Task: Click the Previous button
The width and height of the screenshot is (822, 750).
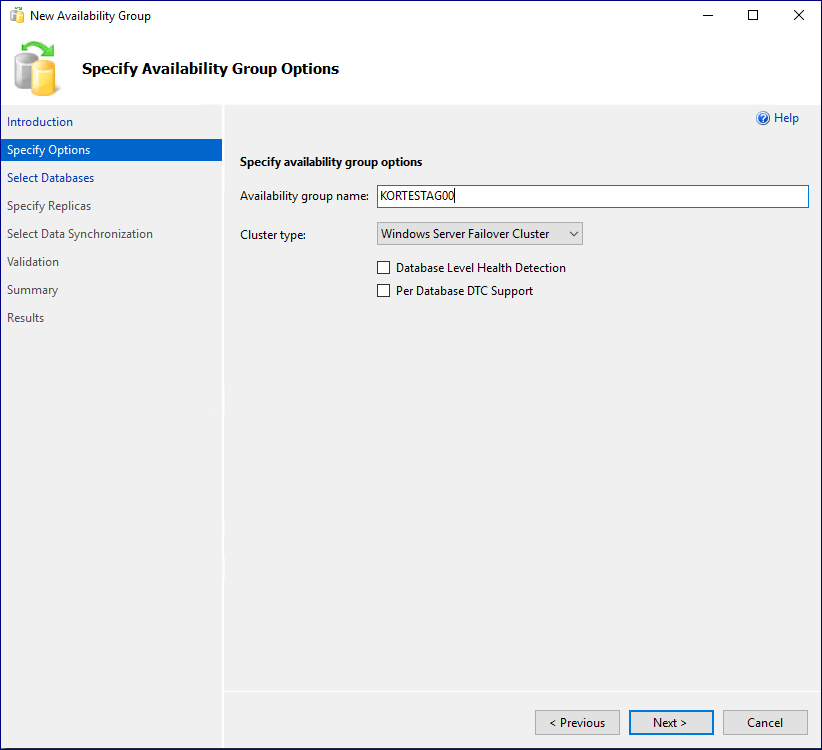Action: click(577, 723)
